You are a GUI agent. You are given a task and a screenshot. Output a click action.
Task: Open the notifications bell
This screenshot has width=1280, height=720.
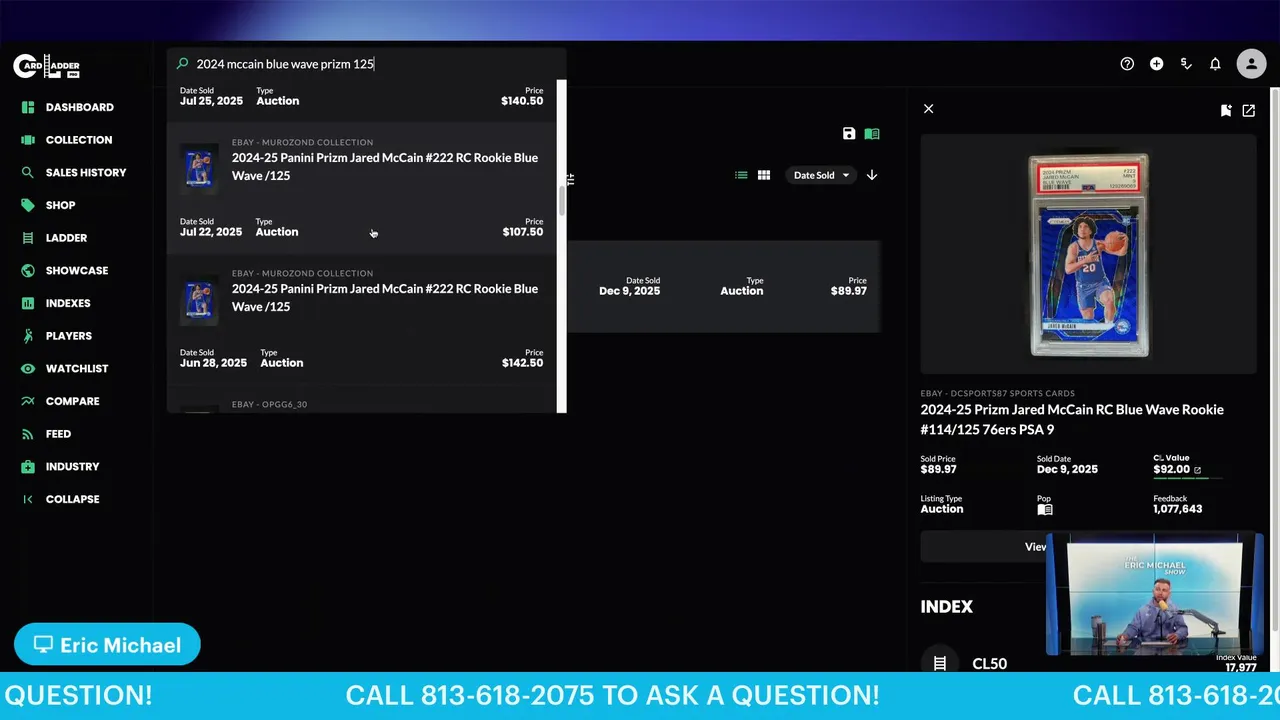click(x=1215, y=64)
